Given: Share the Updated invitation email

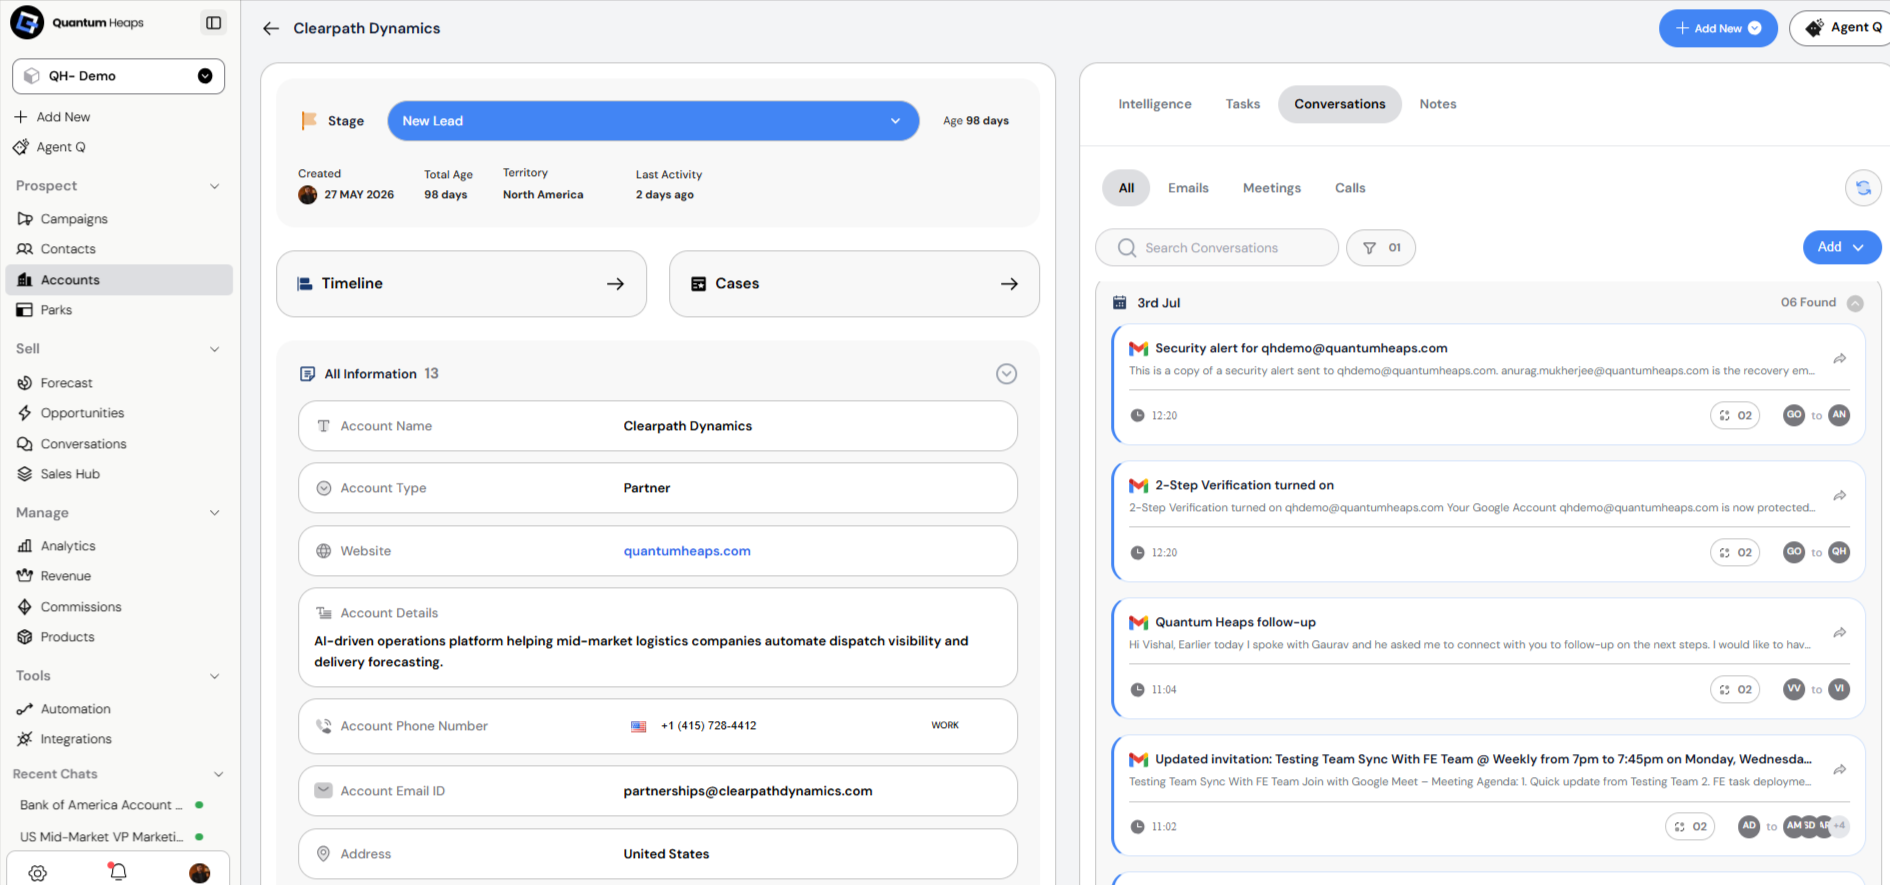Looking at the screenshot, I should click(x=1839, y=770).
